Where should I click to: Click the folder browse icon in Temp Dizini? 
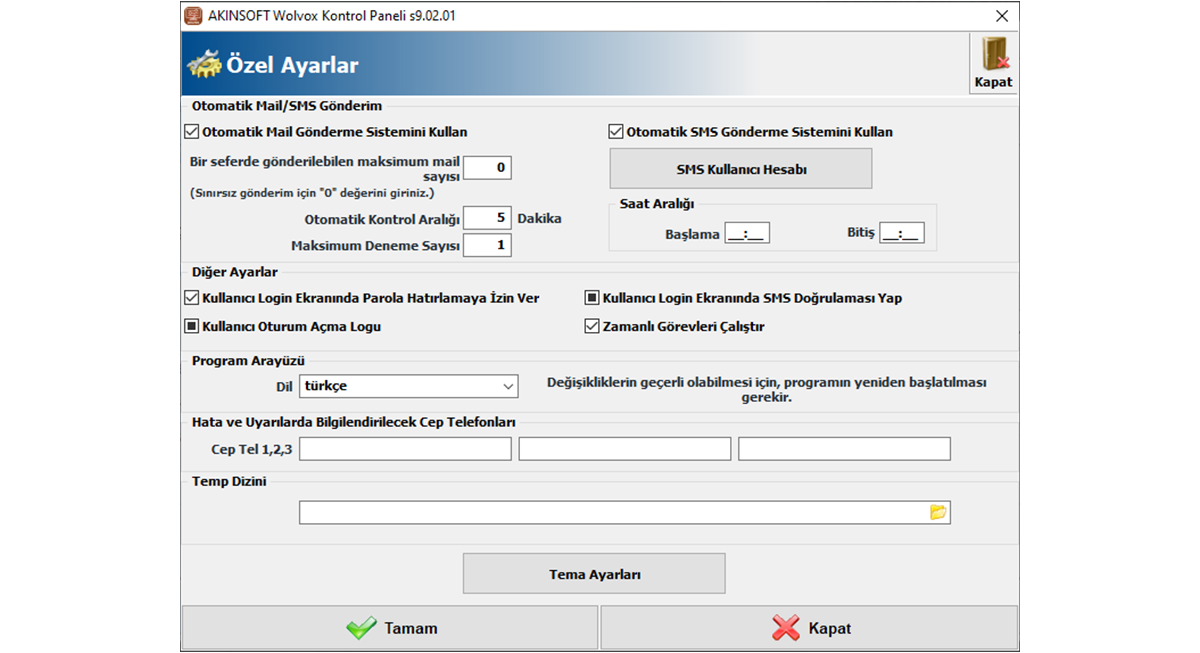pyautogui.click(x=937, y=512)
